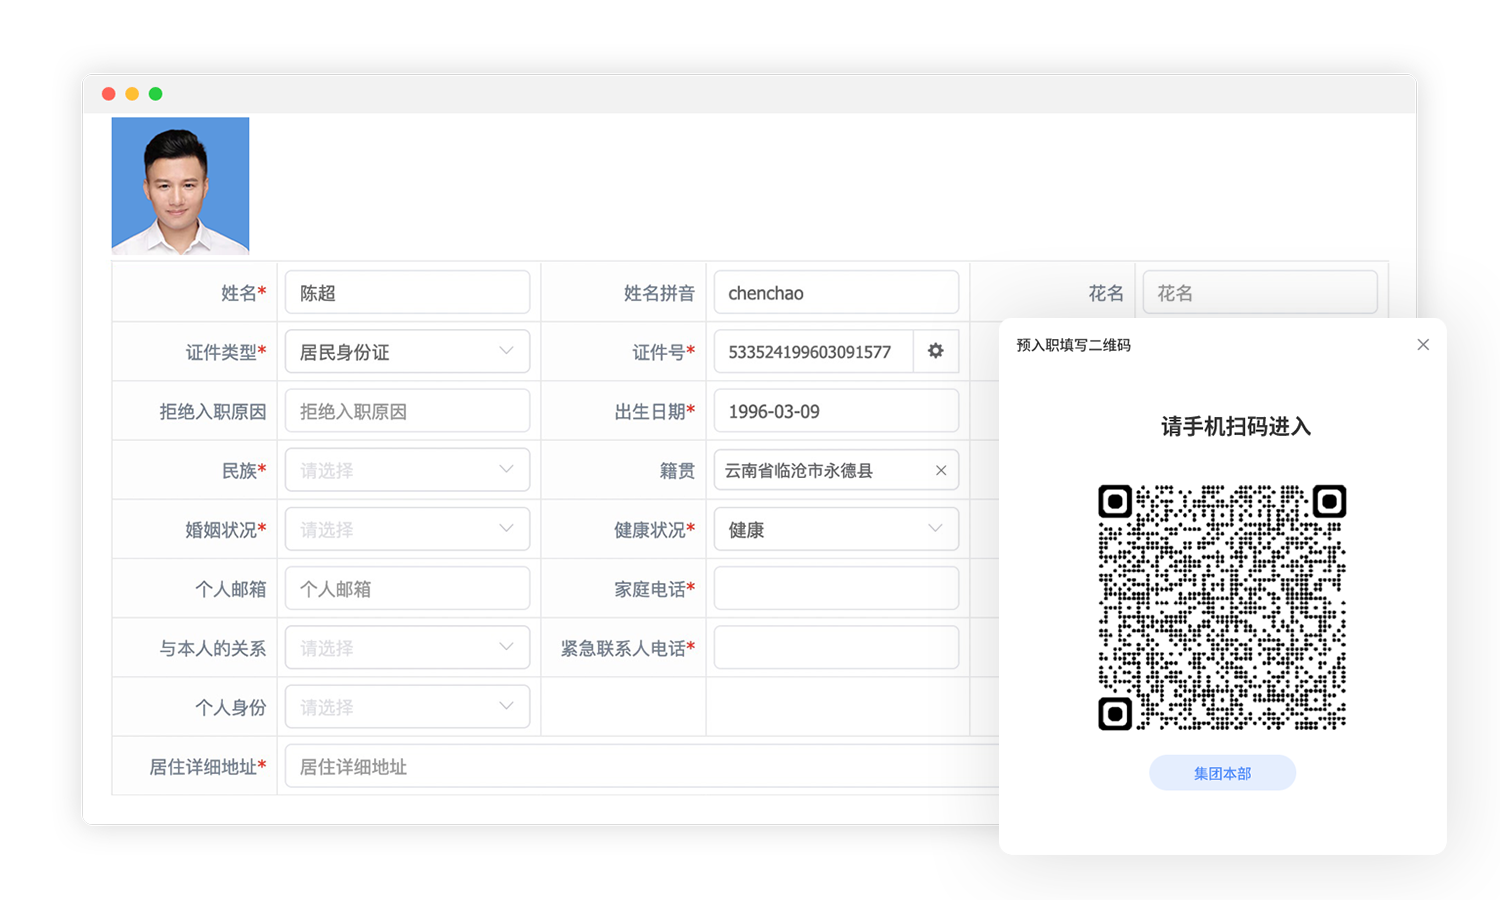Click the 紧急联系人电话 input field
The width and height of the screenshot is (1500, 900).
[x=836, y=647]
